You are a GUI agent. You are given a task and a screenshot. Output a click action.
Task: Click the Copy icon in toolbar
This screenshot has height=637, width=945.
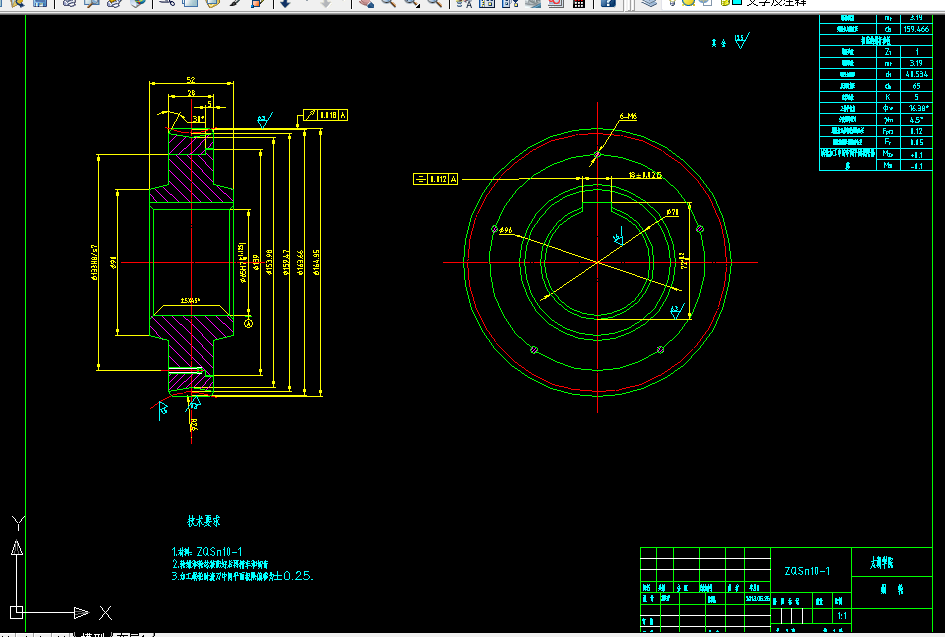click(x=190, y=3)
